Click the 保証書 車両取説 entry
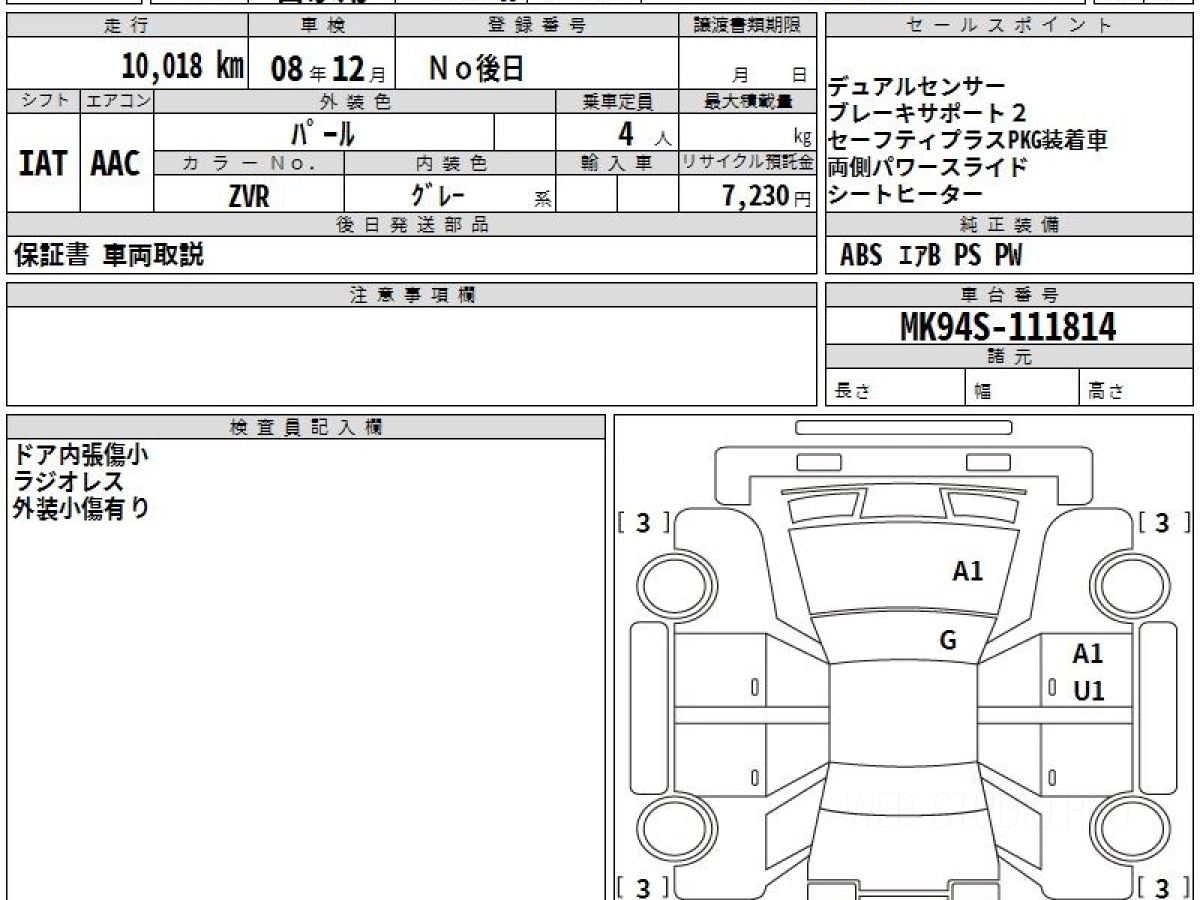This screenshot has width=1200, height=900. click(109, 255)
